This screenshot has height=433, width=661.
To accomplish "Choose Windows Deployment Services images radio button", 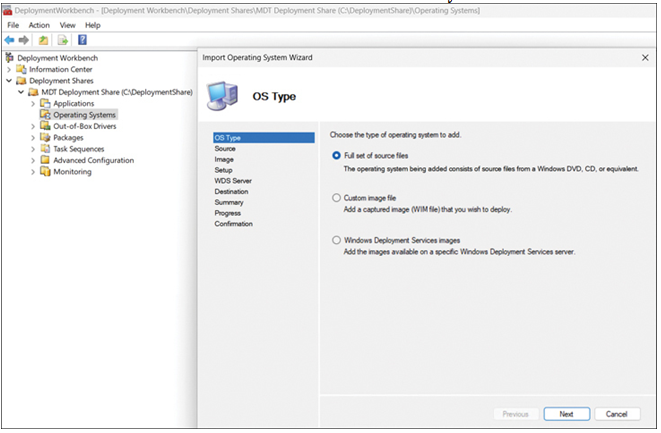I will tap(336, 240).
